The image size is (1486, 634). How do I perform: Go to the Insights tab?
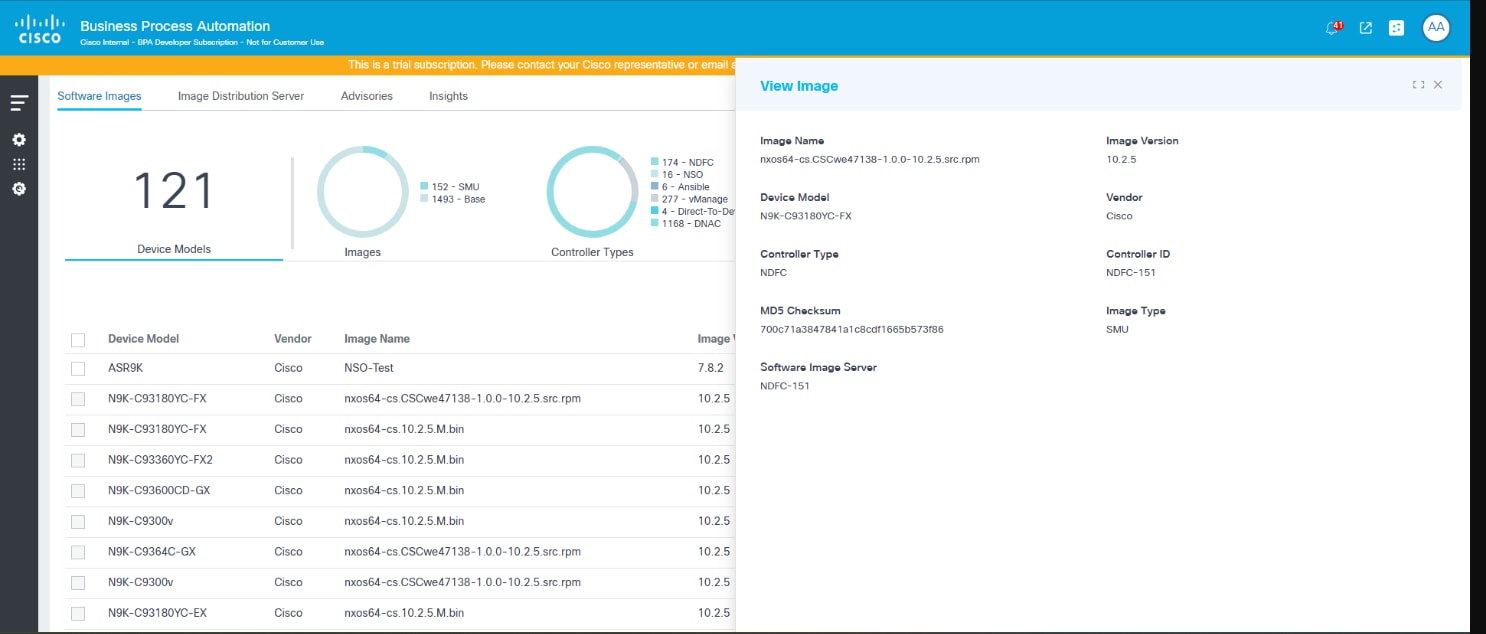448,96
